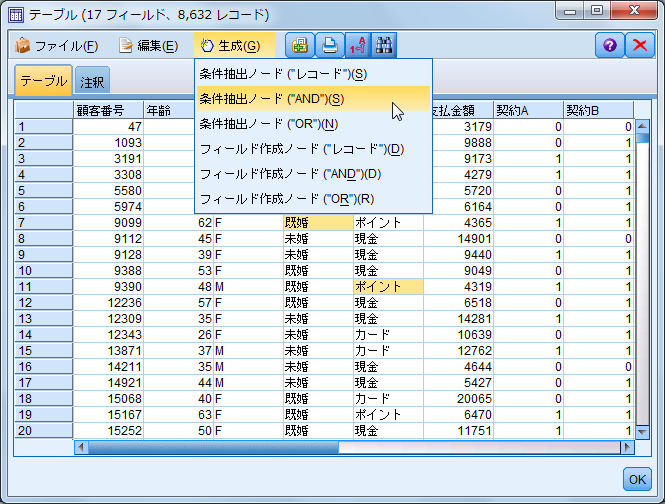The height and width of the screenshot is (504, 665).
Task: Switch to the テーブル tab
Action: pyautogui.click(x=43, y=80)
